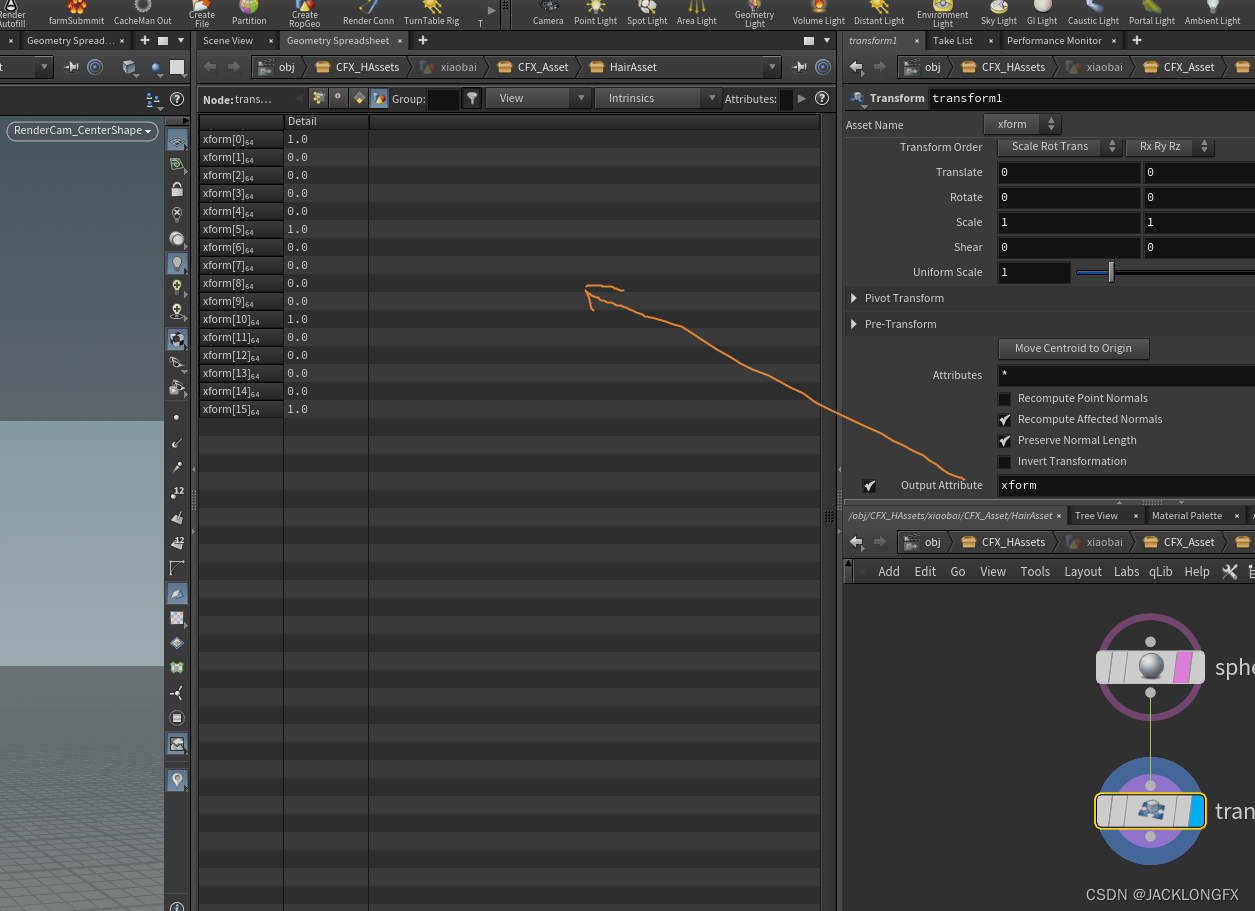Switch to the Material Palette tab
Viewport: 1255px width, 911px height.
pyautogui.click(x=1187, y=515)
